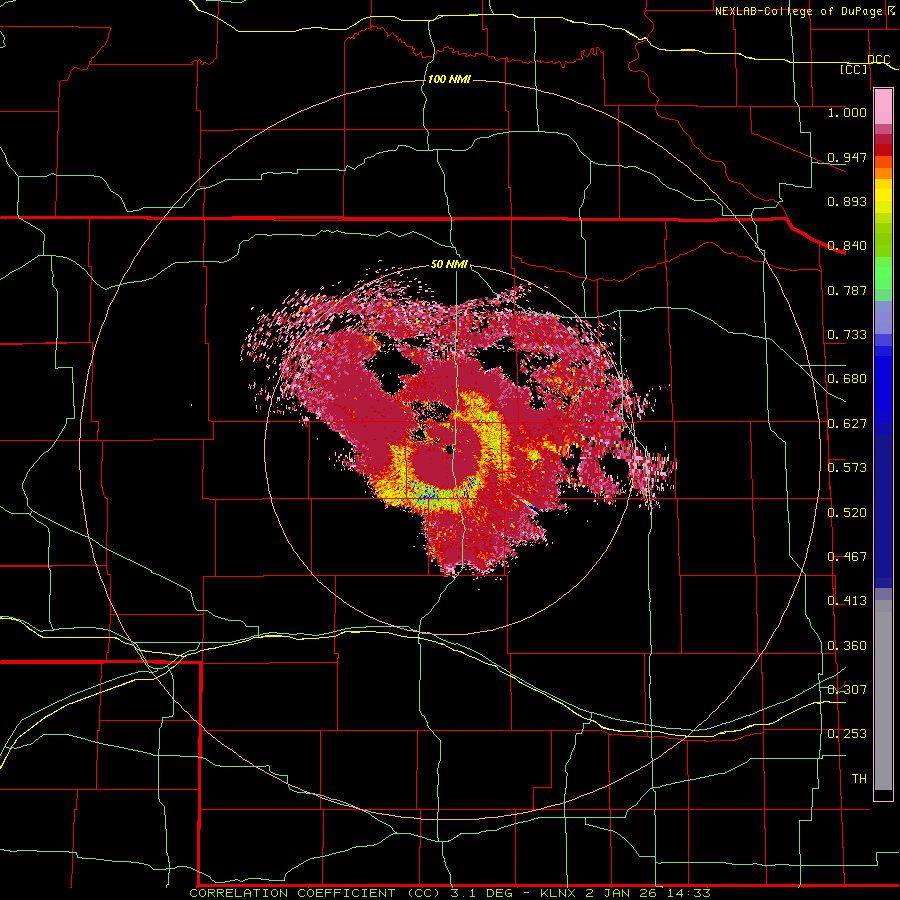Click the 0.893 legend value
This screenshot has width=900, height=900.
[x=847, y=201]
